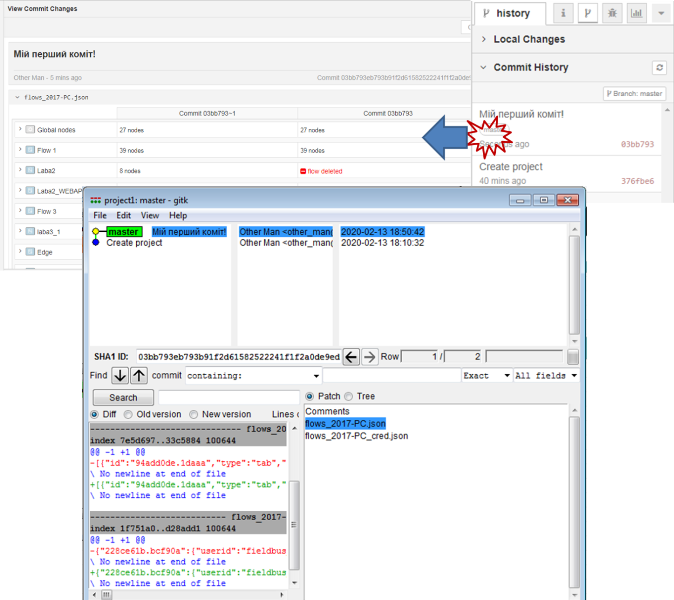The height and width of the screenshot is (600, 674).
Task: Open the gitk View menu
Action: point(150,215)
